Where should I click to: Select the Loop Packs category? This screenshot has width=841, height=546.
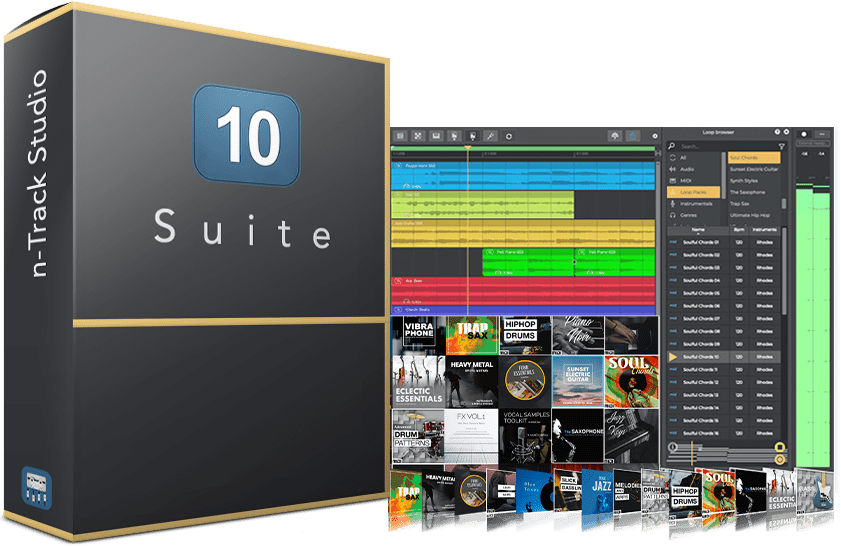[x=694, y=192]
